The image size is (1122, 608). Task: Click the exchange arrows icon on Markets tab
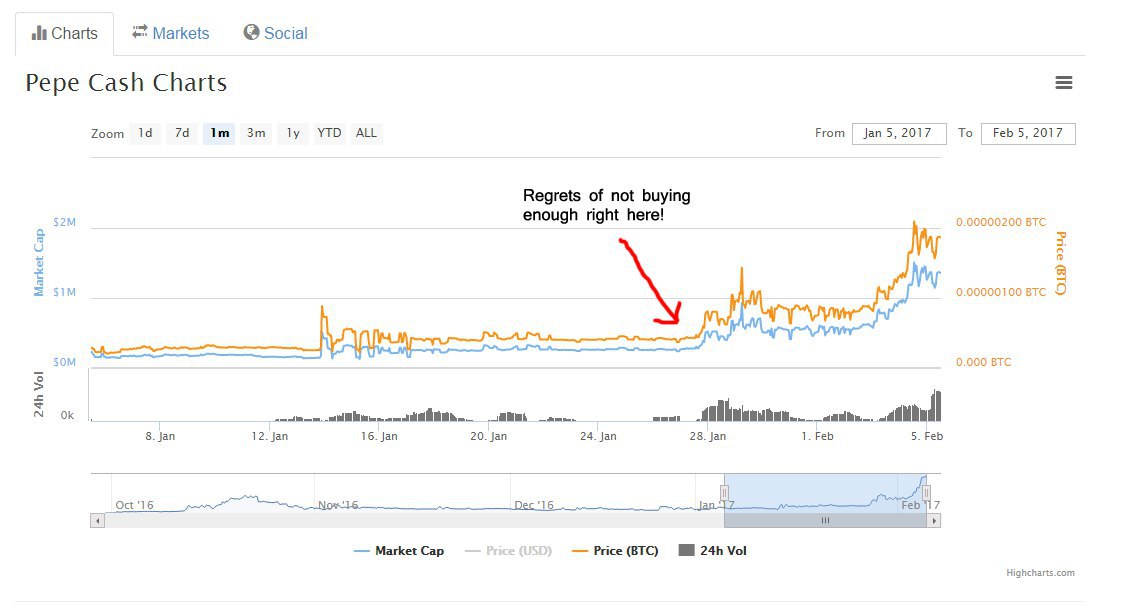(140, 31)
